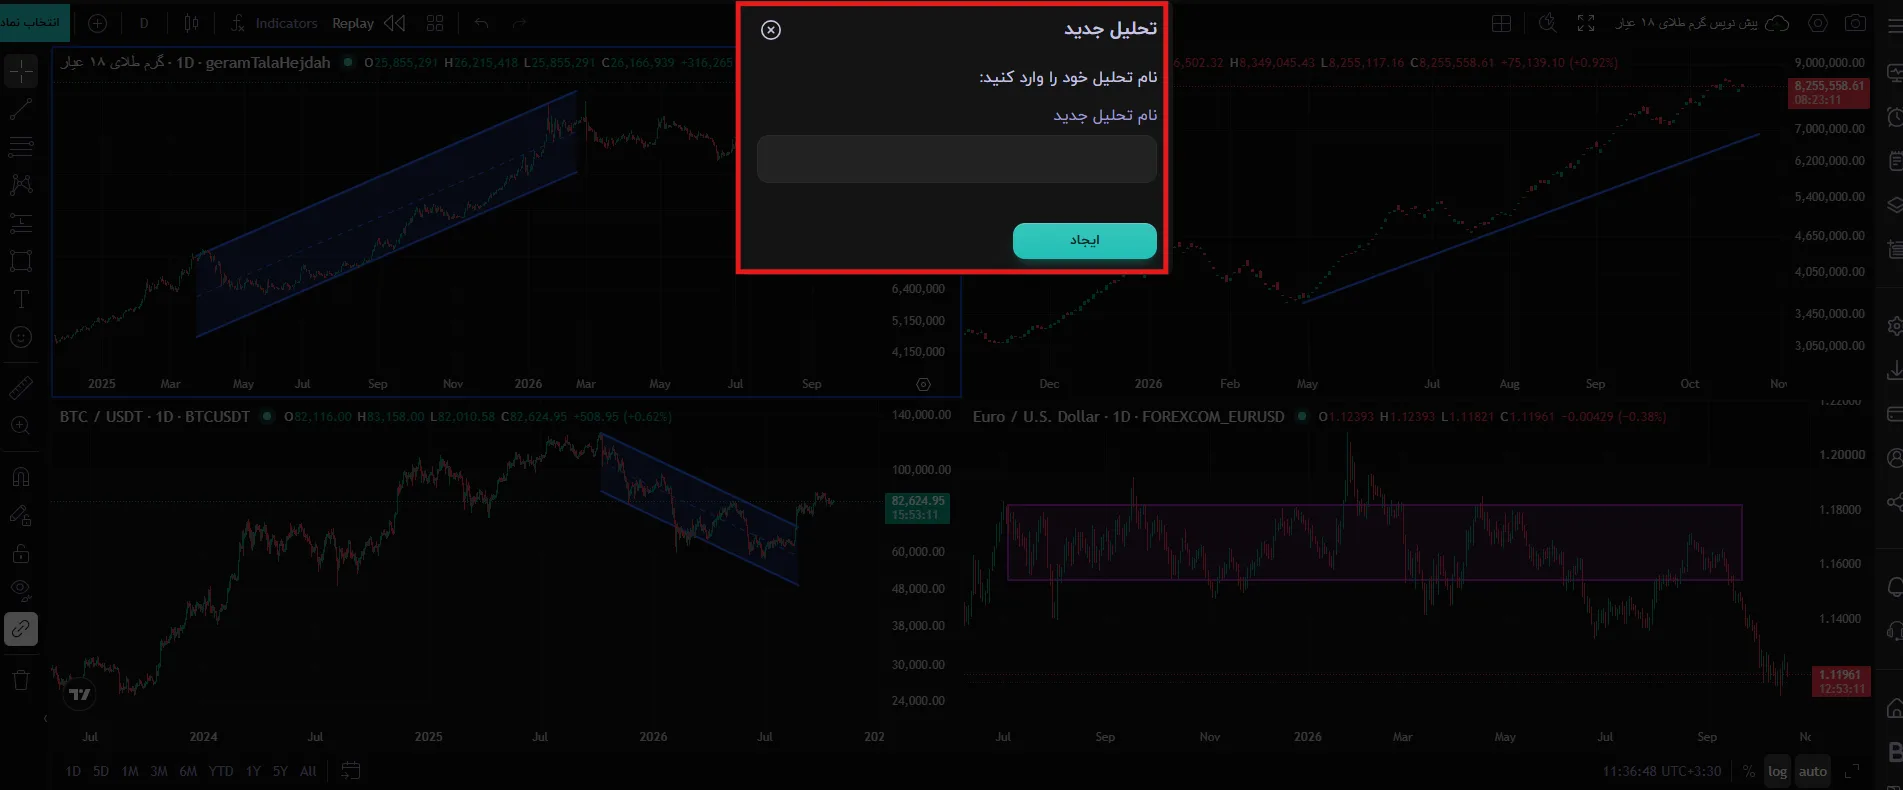1903x790 pixels.
Task: Click the trash remove drawings icon
Action: click(21, 680)
